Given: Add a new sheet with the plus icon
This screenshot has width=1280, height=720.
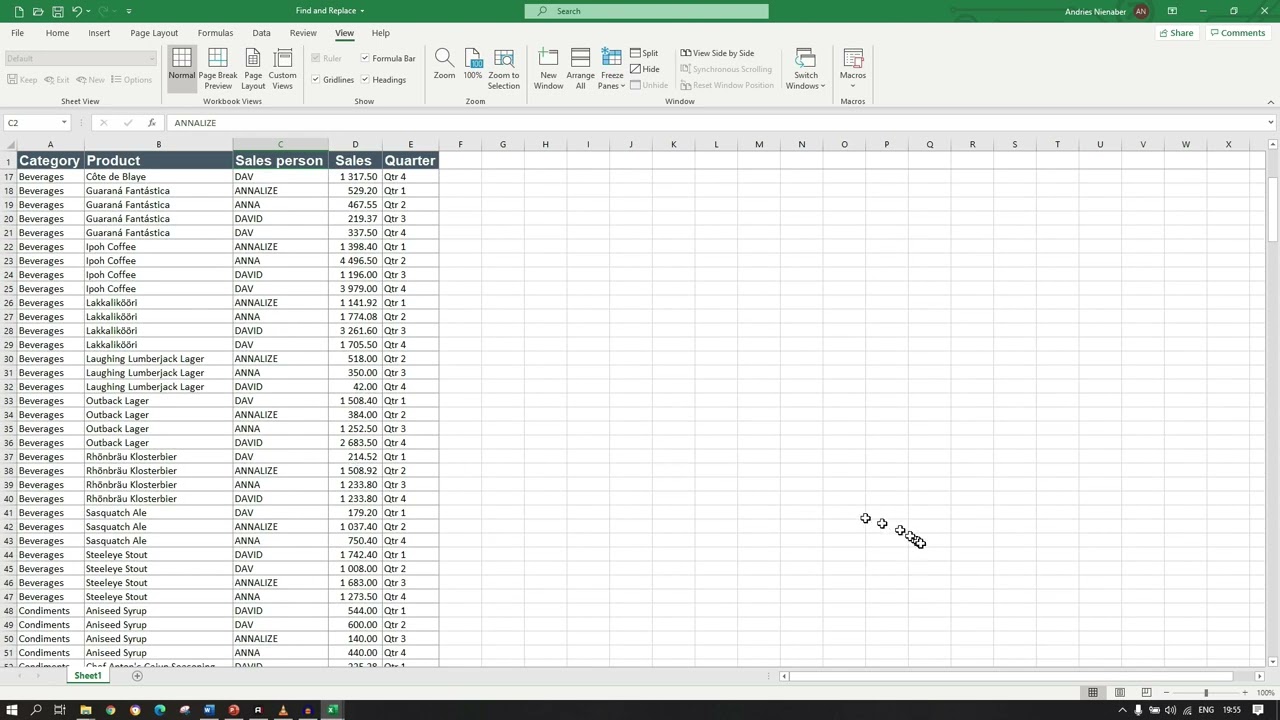Looking at the screenshot, I should 137,676.
